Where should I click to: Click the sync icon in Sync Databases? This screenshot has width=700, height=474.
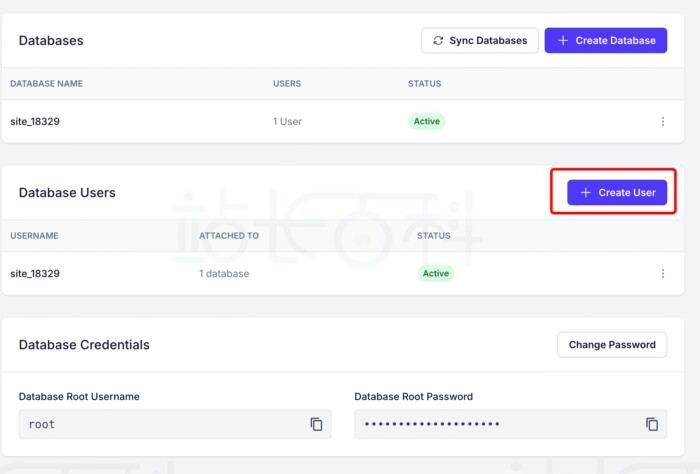[438, 40]
